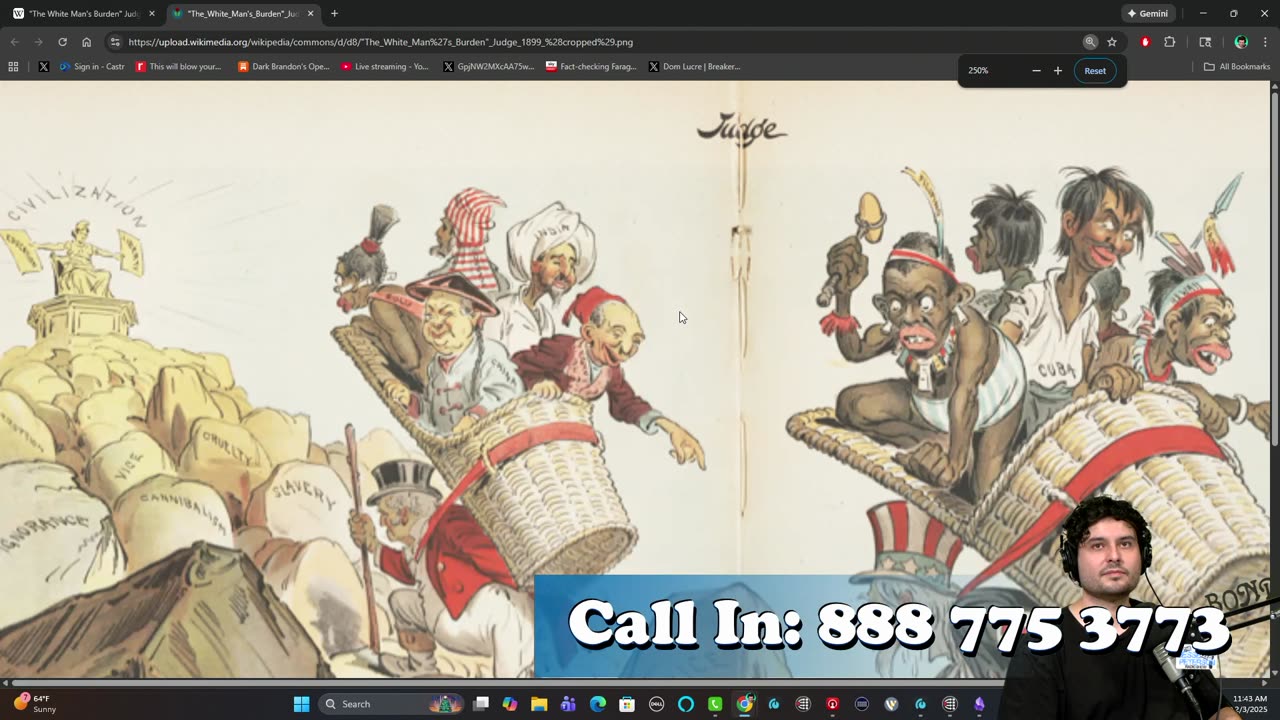Open the "Dark Brandon's Ope..." bookmark

pyautogui.click(x=283, y=67)
